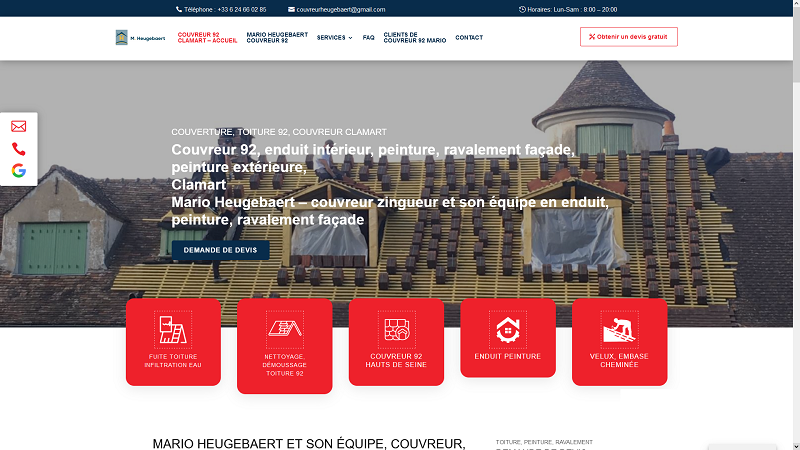Image resolution: width=800 pixels, height=450 pixels.
Task: Open the FAQ menu item
Action: tap(368, 38)
